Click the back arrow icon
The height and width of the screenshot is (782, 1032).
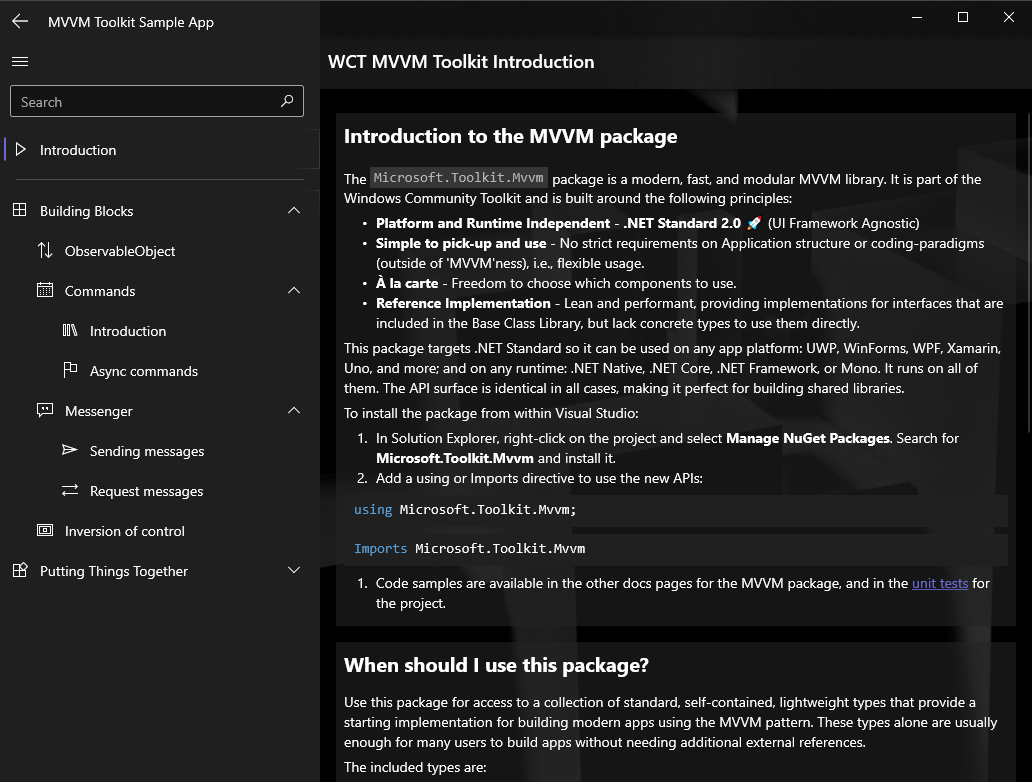20,21
